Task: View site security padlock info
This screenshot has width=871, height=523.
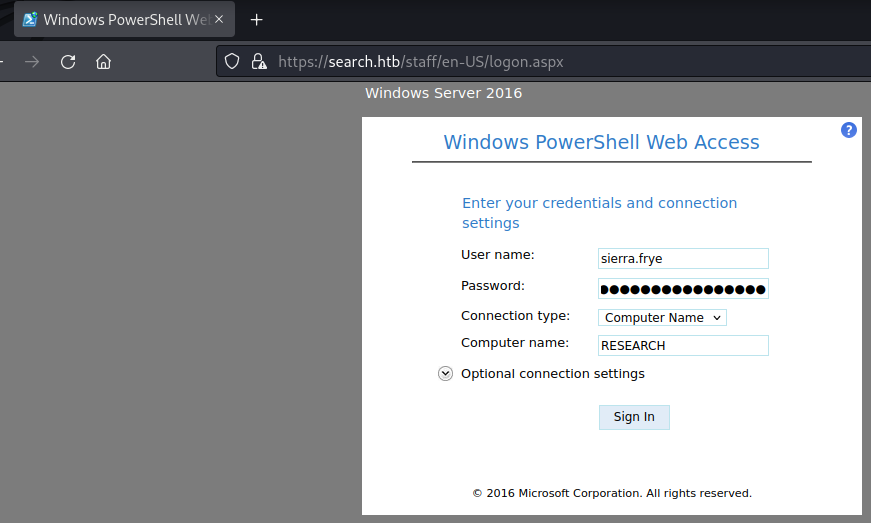Action: pos(259,61)
